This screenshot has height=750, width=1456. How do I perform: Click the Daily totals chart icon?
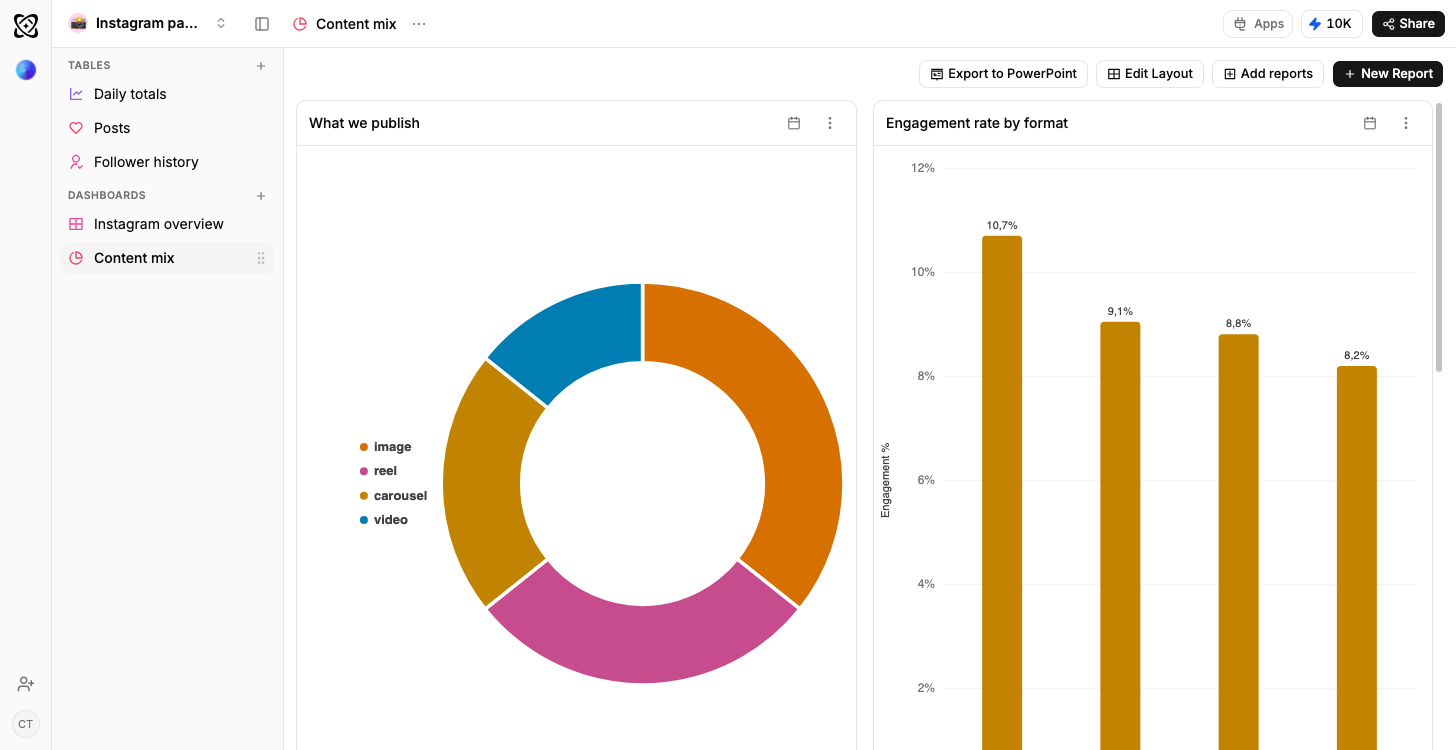tap(76, 94)
